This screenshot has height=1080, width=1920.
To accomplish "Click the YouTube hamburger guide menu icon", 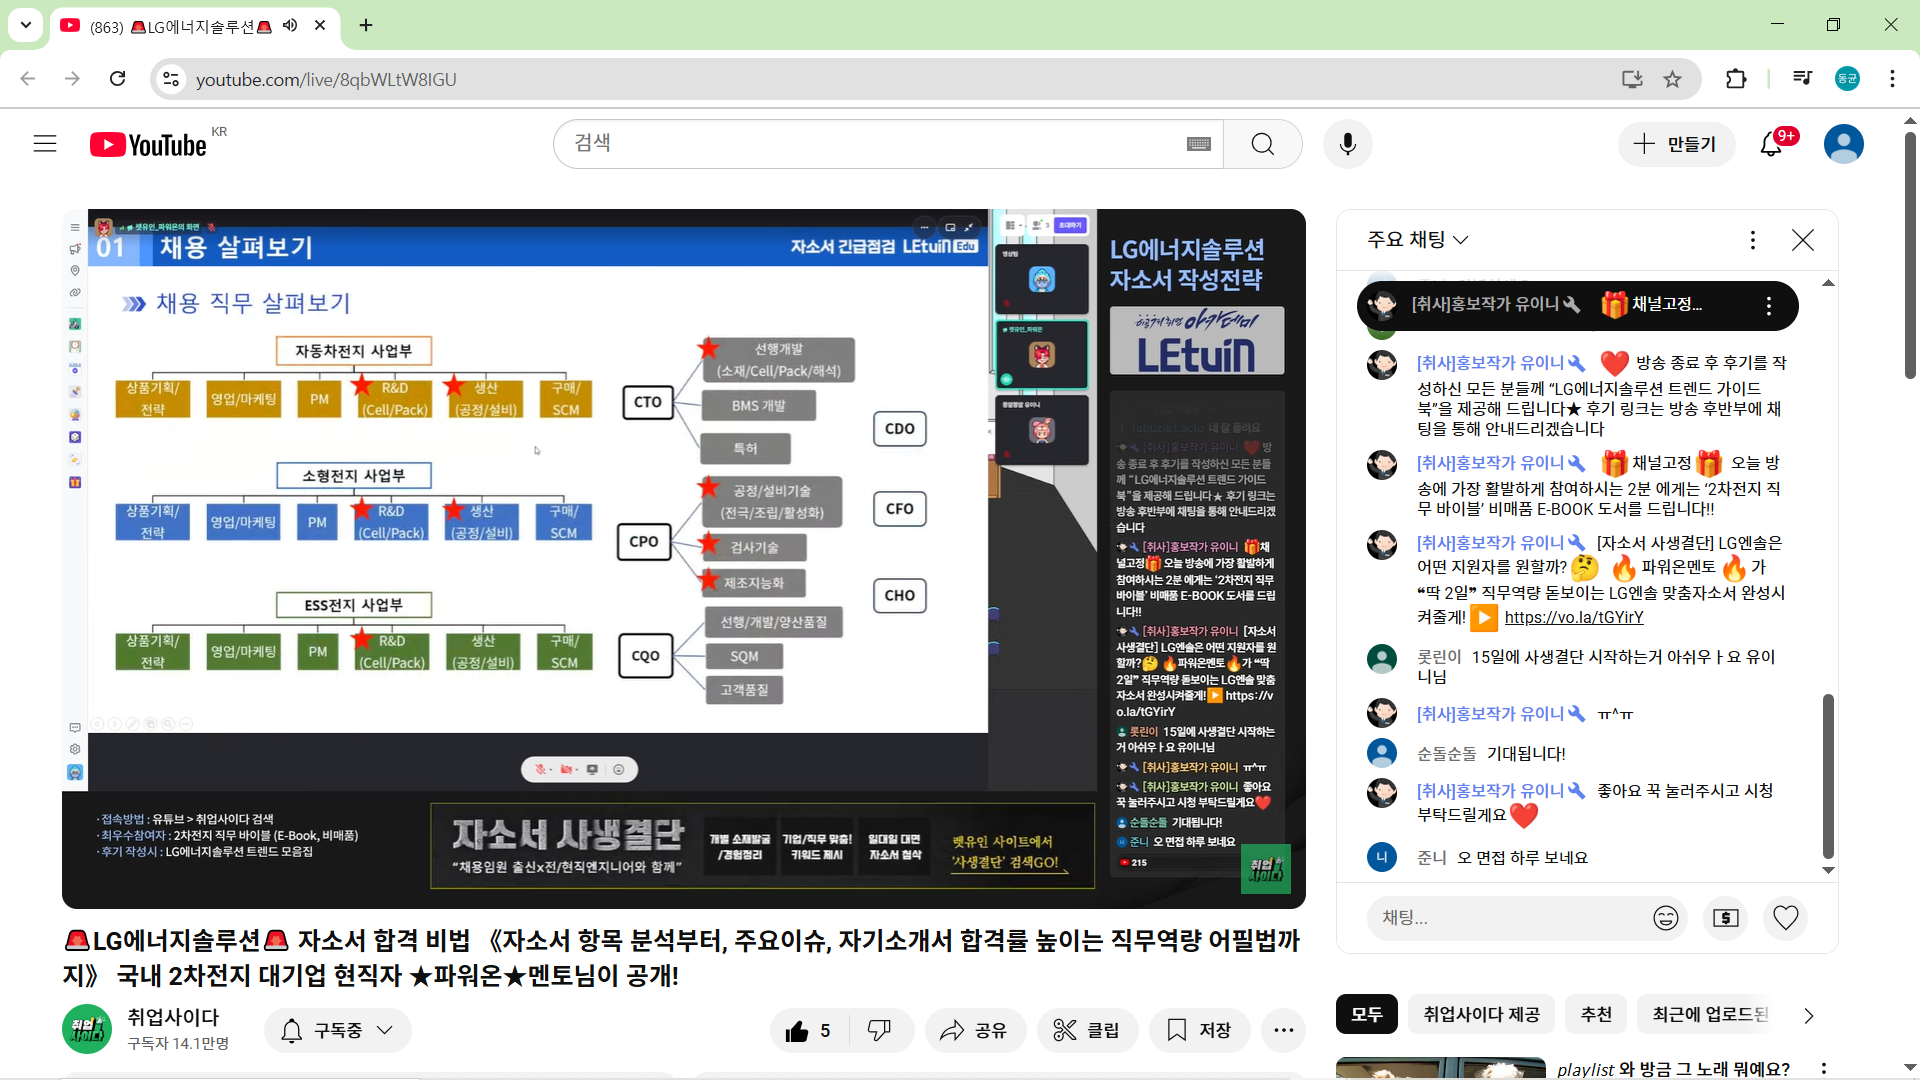I will click(x=45, y=144).
